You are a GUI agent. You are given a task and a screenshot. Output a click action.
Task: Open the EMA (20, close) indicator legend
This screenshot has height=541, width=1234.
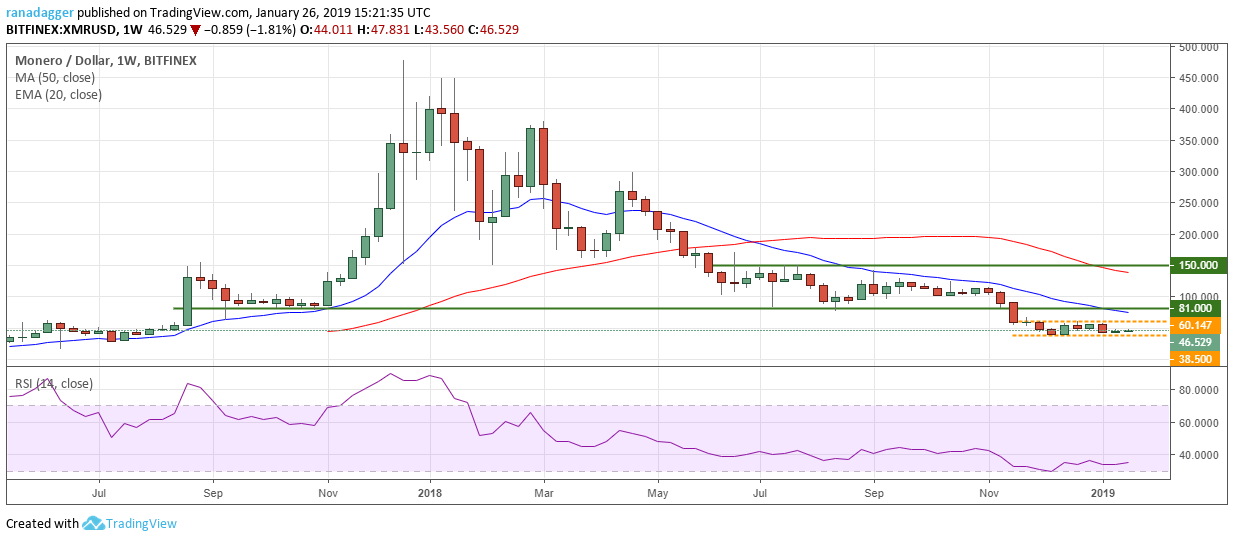(x=58, y=95)
